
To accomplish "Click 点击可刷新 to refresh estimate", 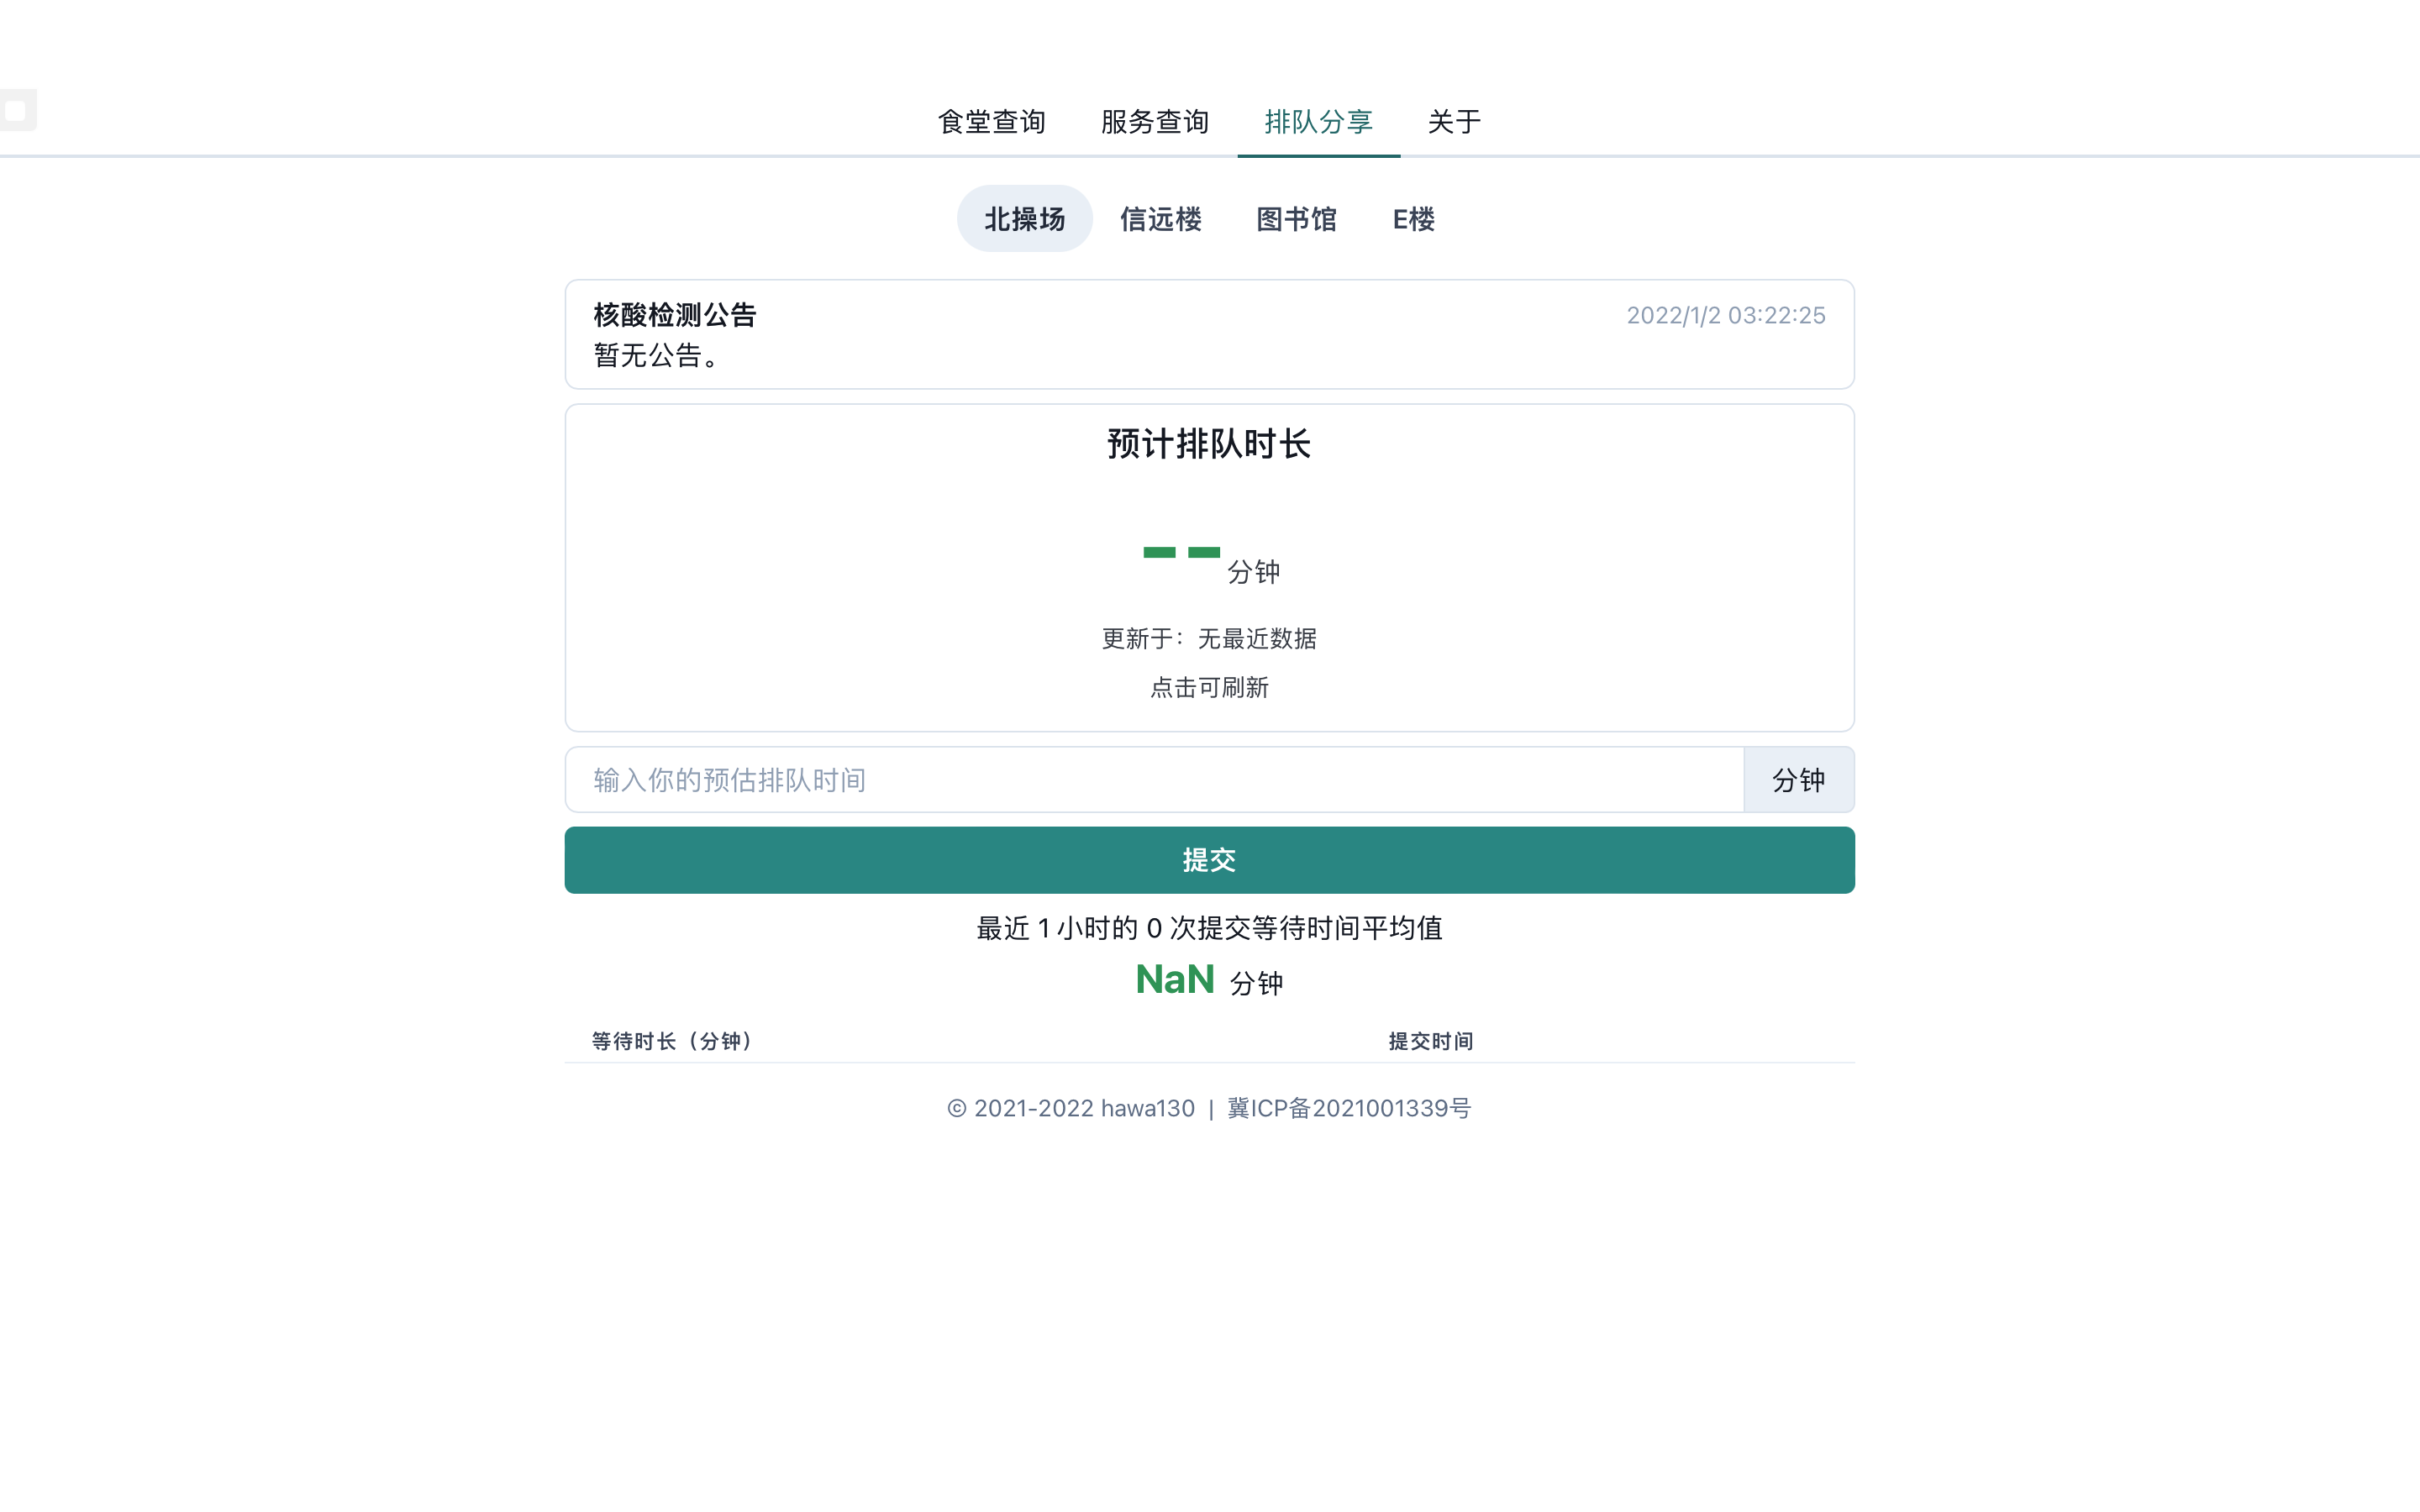I will click(1209, 688).
